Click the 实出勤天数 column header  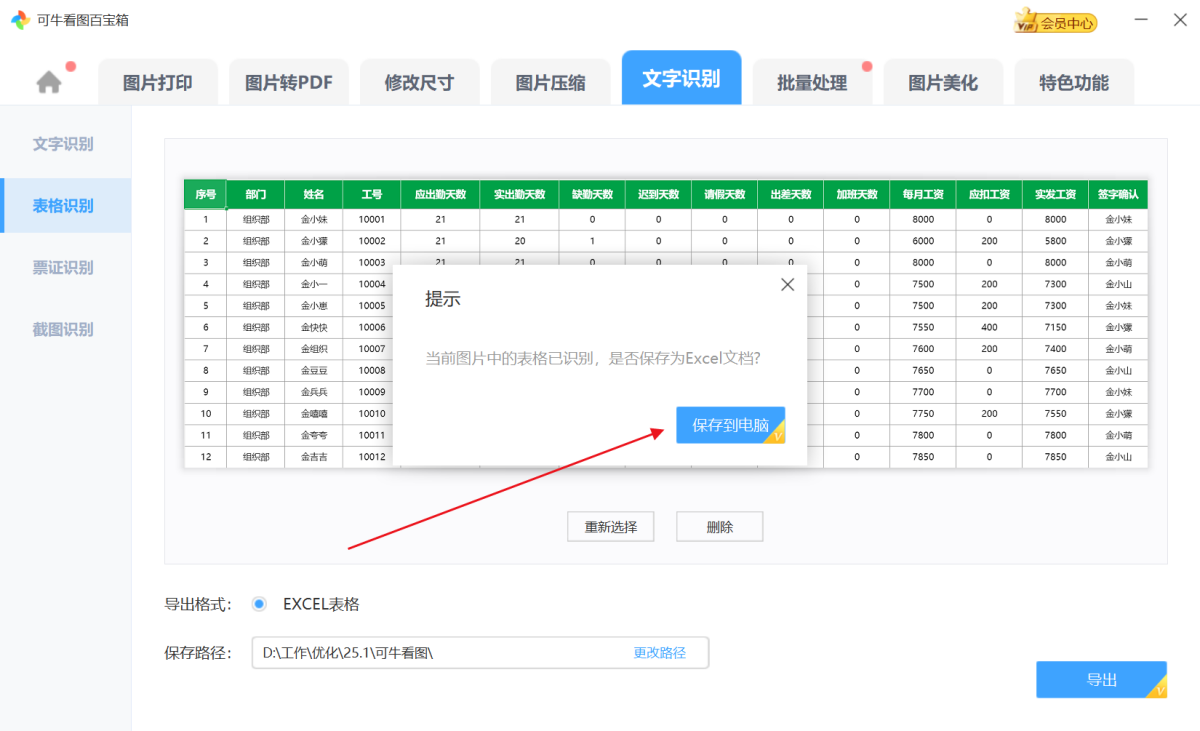click(520, 194)
